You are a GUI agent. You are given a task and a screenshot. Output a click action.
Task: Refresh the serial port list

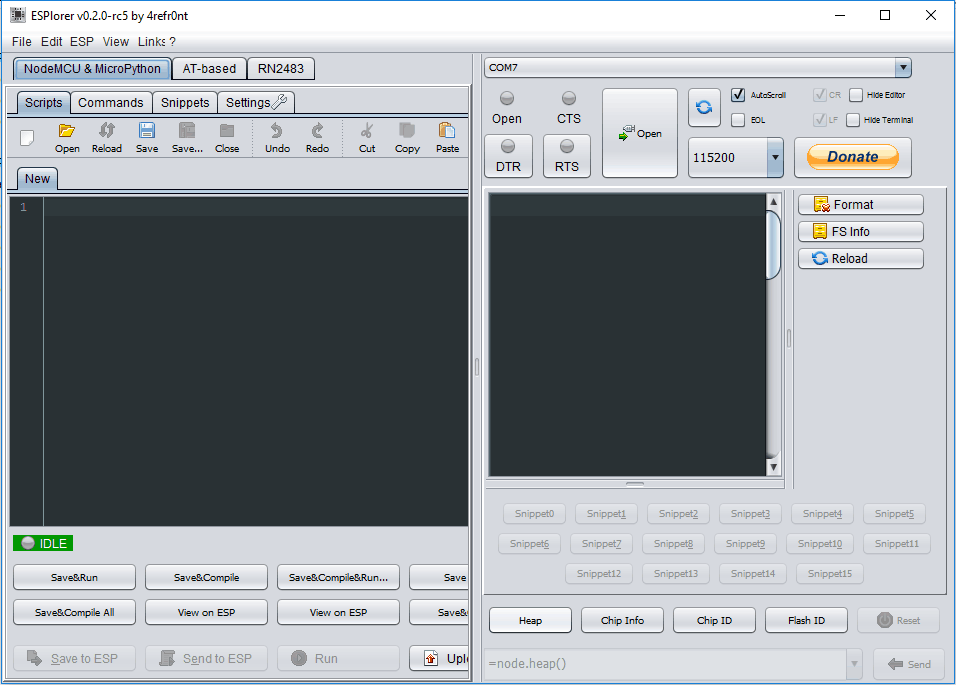click(704, 108)
